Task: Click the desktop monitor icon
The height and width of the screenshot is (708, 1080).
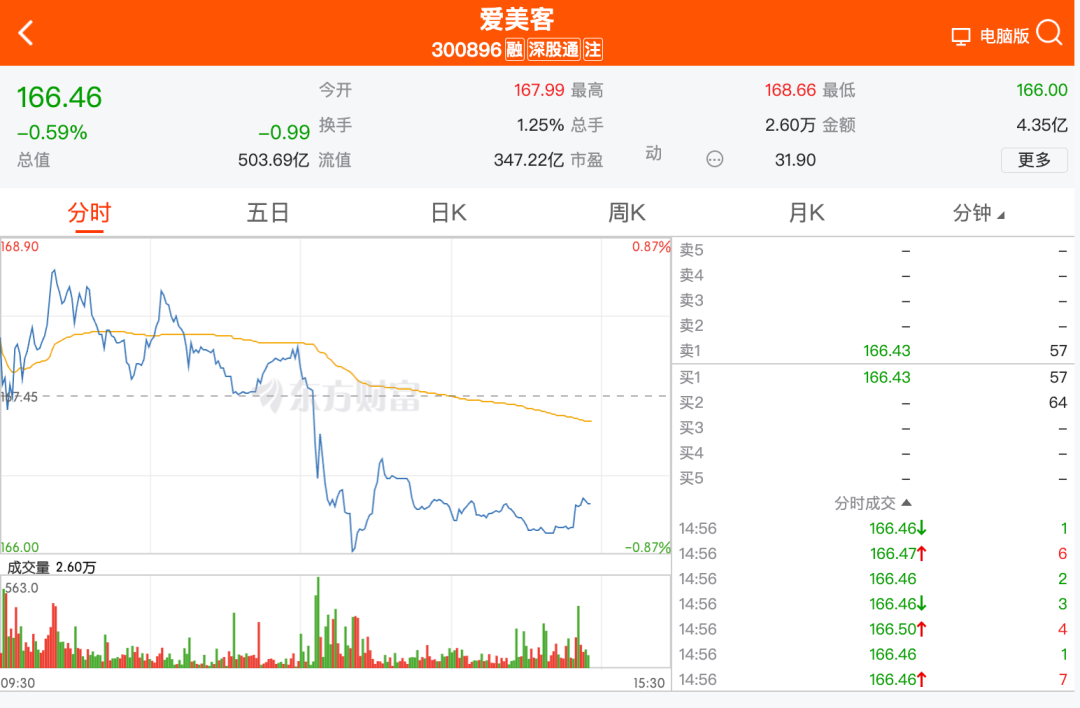Action: 961,37
